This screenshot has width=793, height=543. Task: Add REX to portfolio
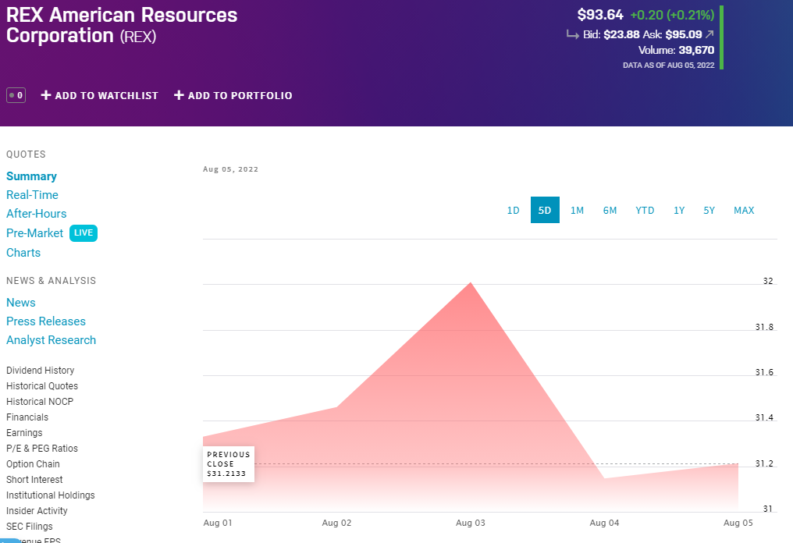(233, 95)
